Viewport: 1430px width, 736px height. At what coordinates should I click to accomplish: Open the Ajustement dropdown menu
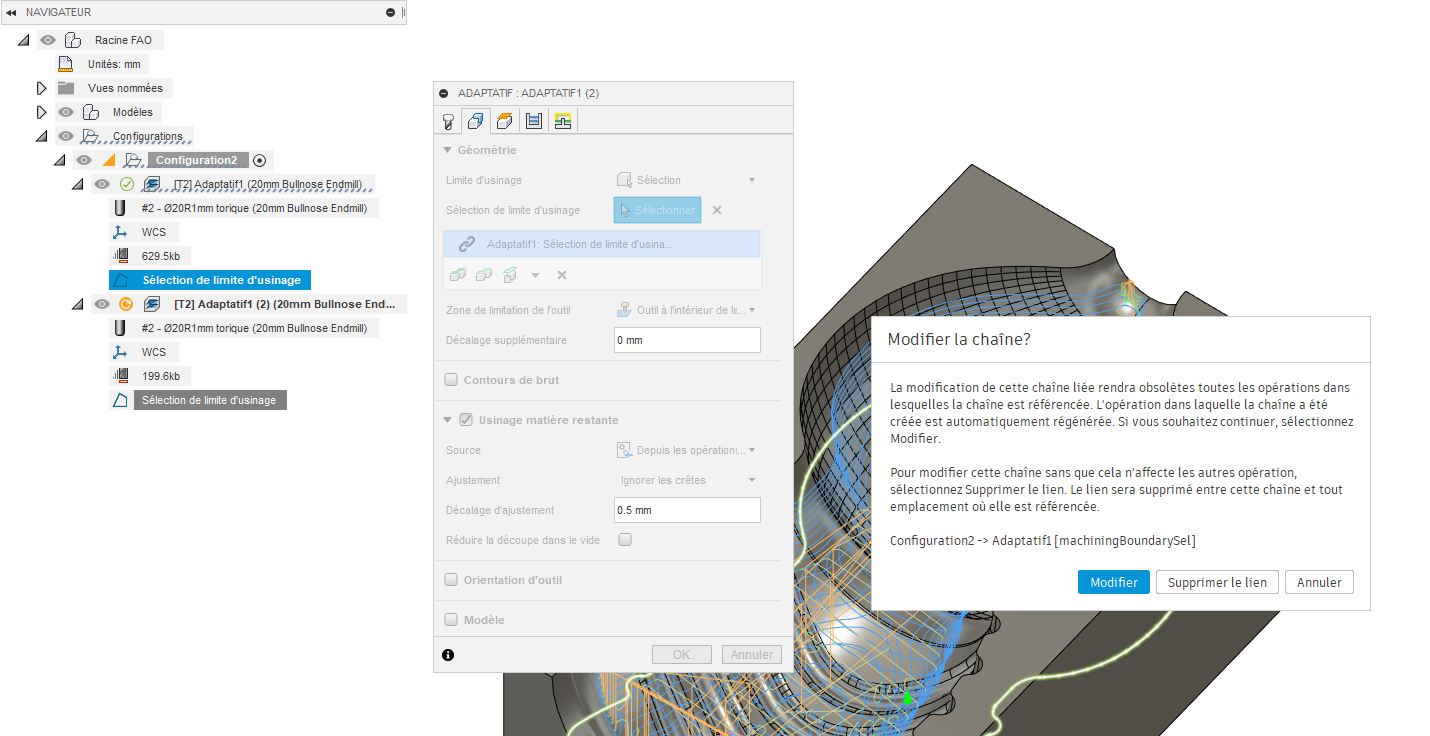coord(687,480)
